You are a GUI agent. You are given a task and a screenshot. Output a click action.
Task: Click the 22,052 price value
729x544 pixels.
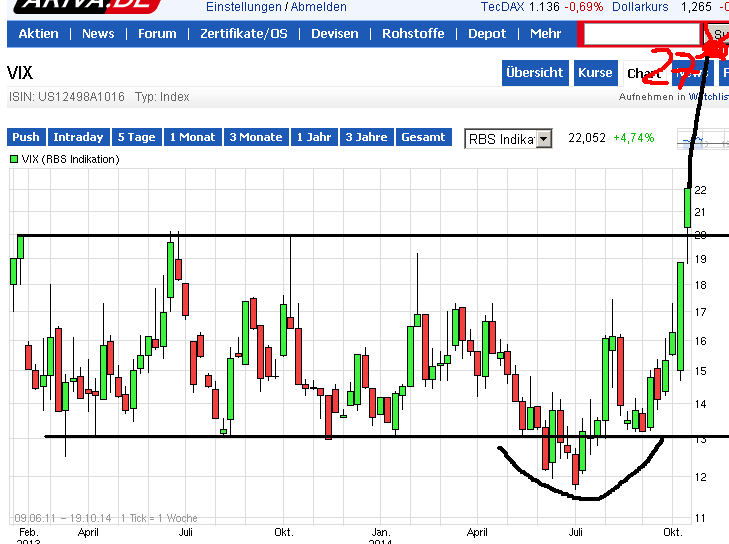pos(587,138)
